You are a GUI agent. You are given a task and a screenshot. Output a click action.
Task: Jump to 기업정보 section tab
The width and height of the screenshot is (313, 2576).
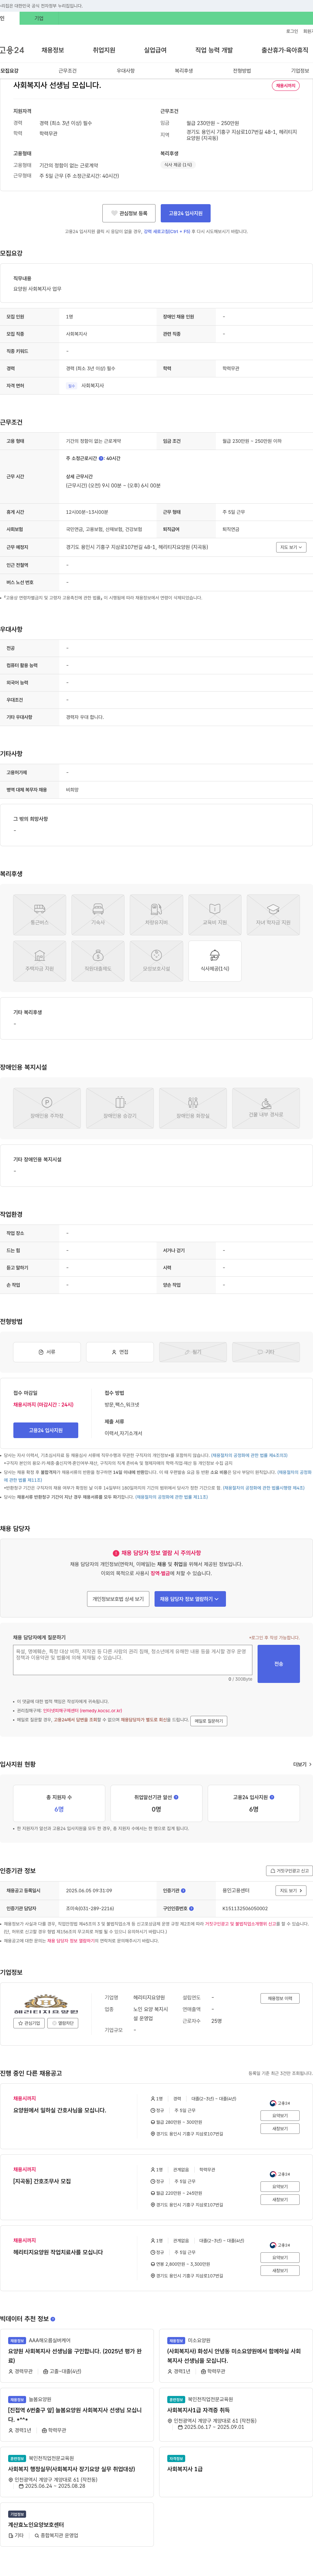click(300, 71)
